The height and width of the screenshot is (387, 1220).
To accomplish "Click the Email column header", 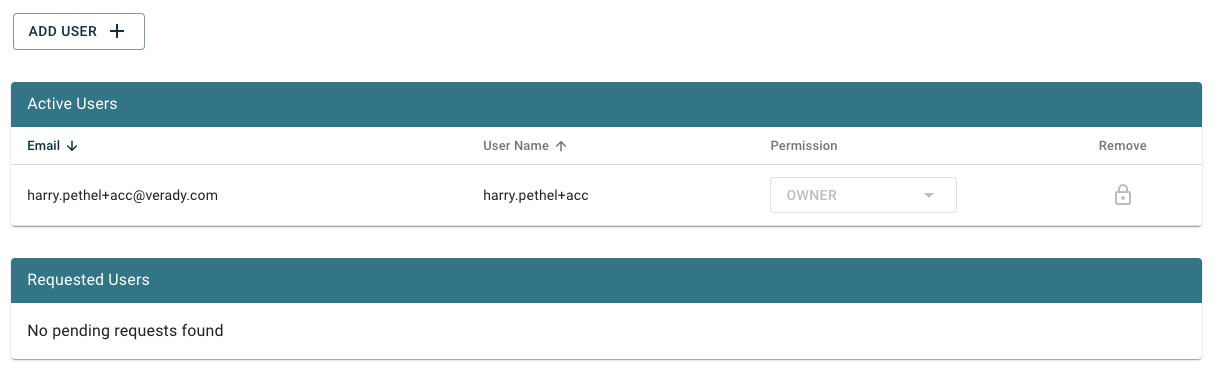I will point(44,146).
